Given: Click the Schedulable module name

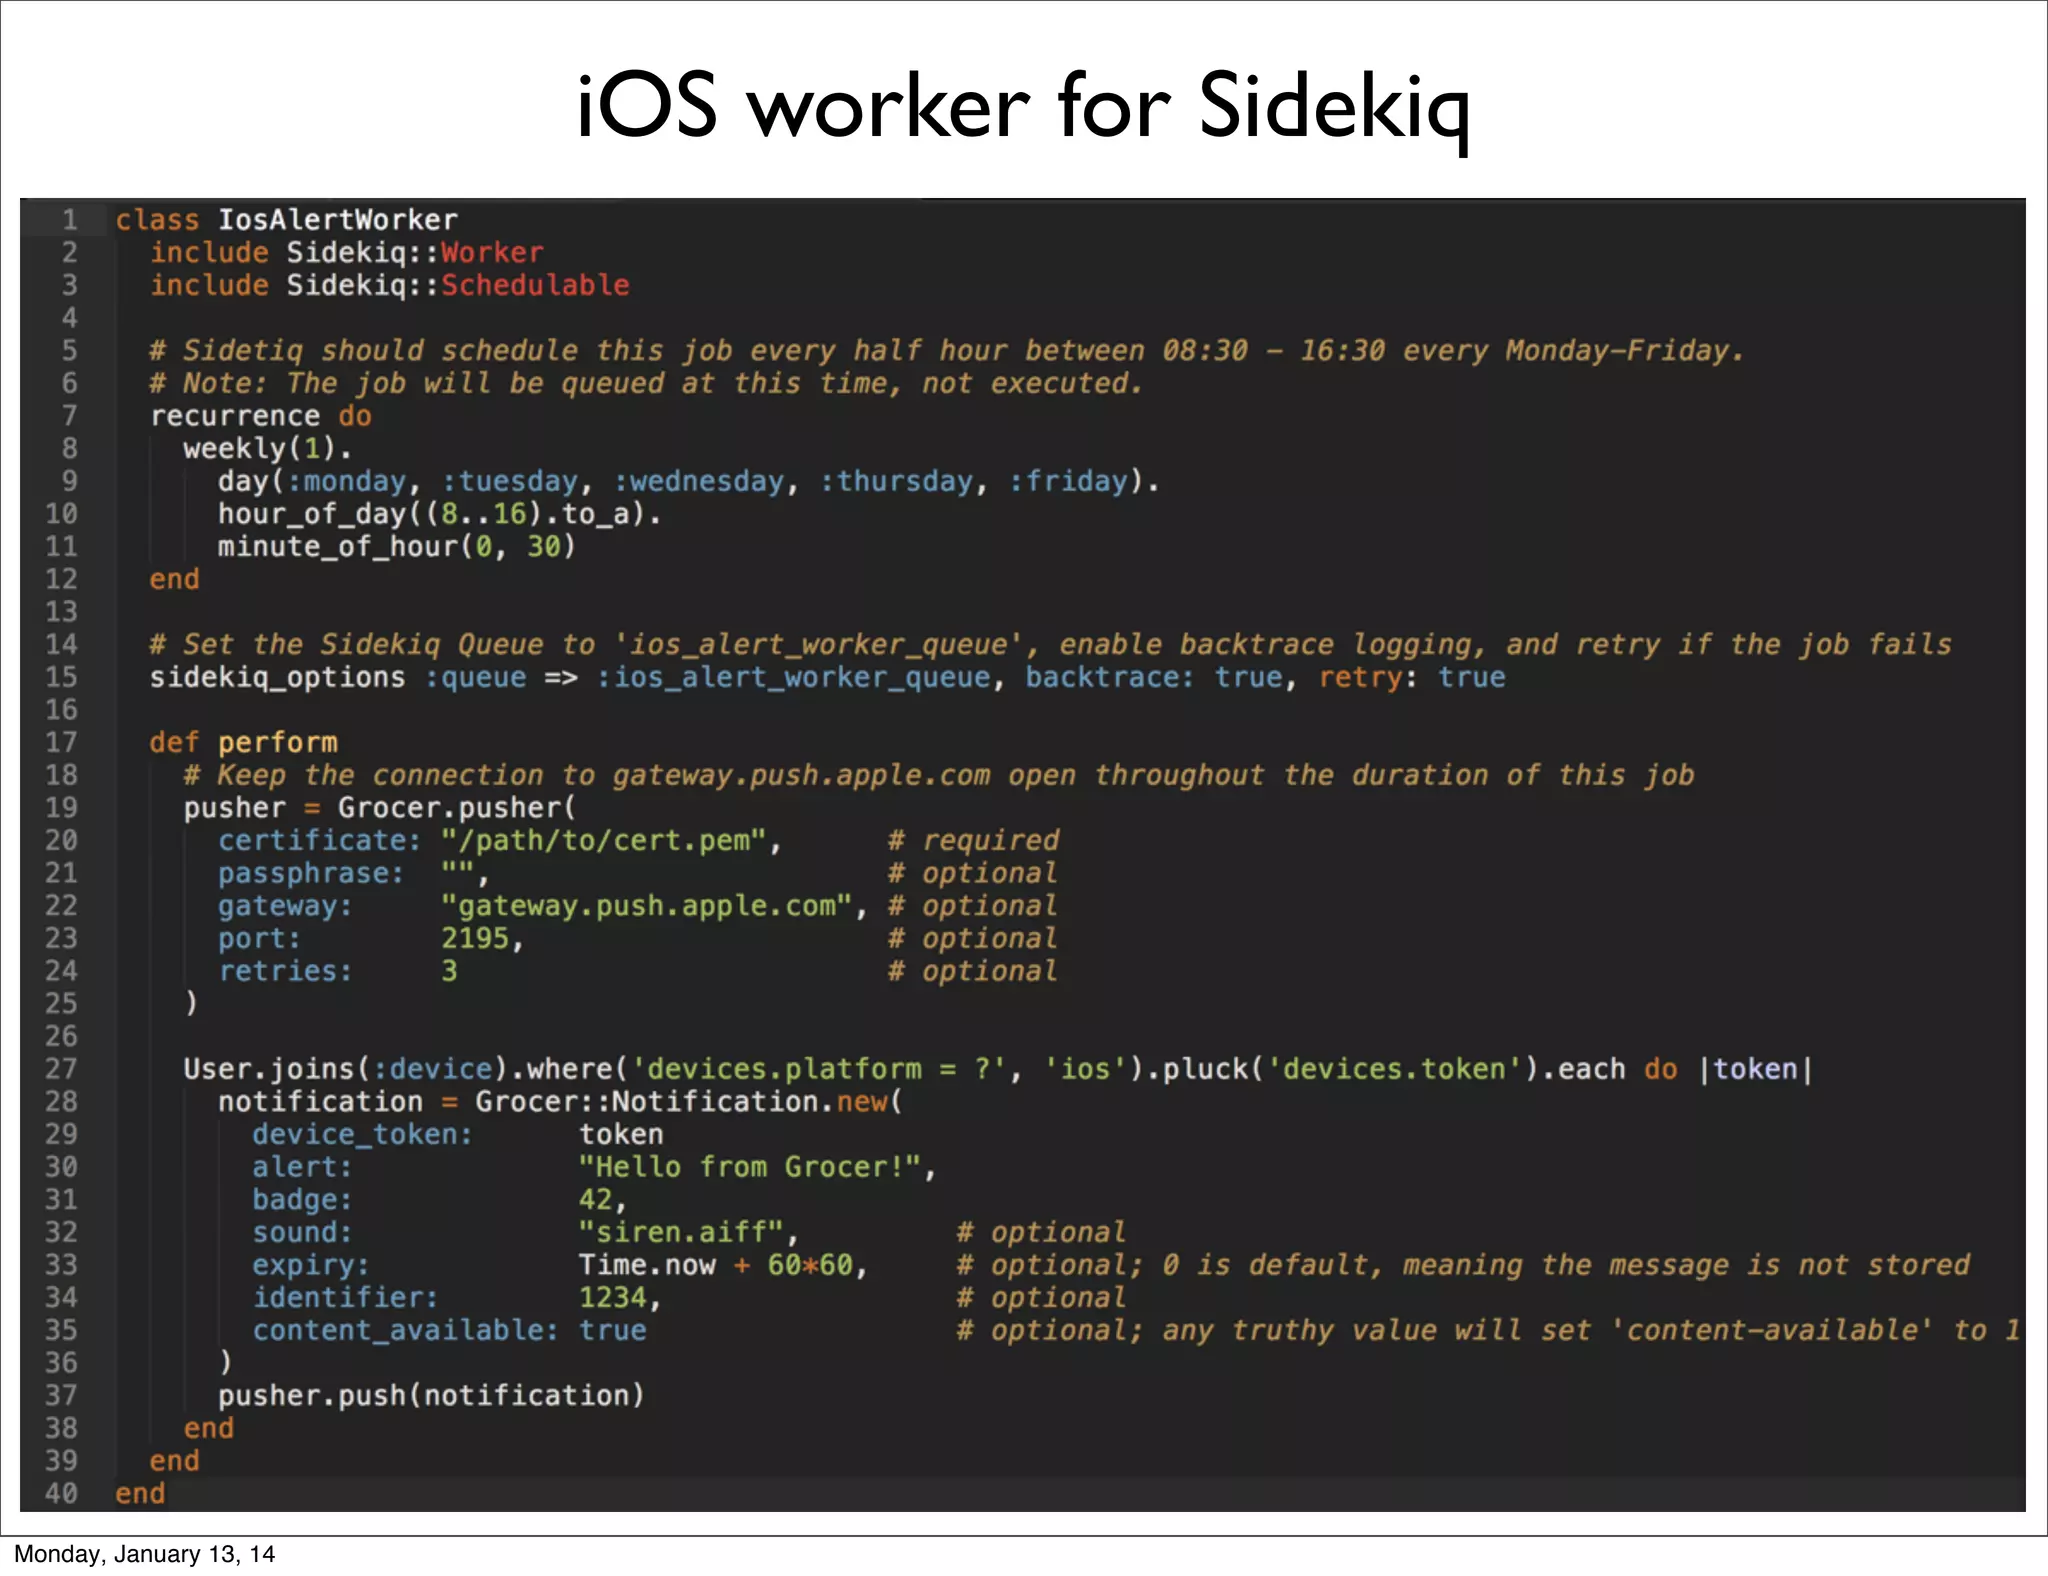Looking at the screenshot, I should 535,285.
